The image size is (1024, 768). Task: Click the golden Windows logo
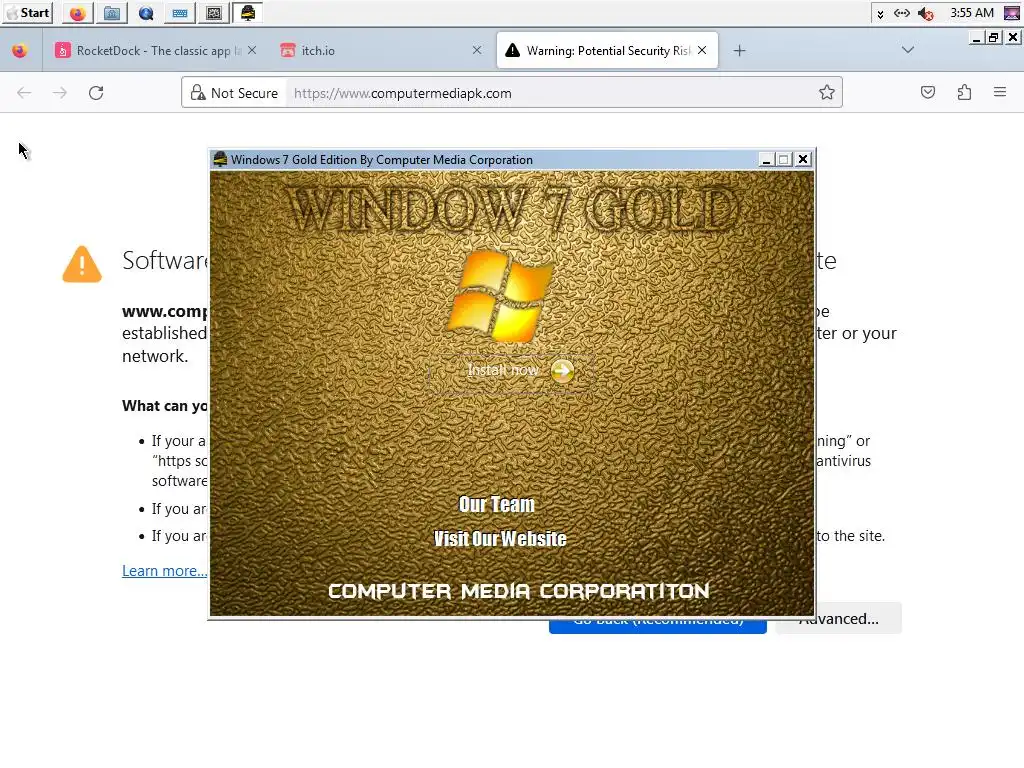(x=500, y=296)
